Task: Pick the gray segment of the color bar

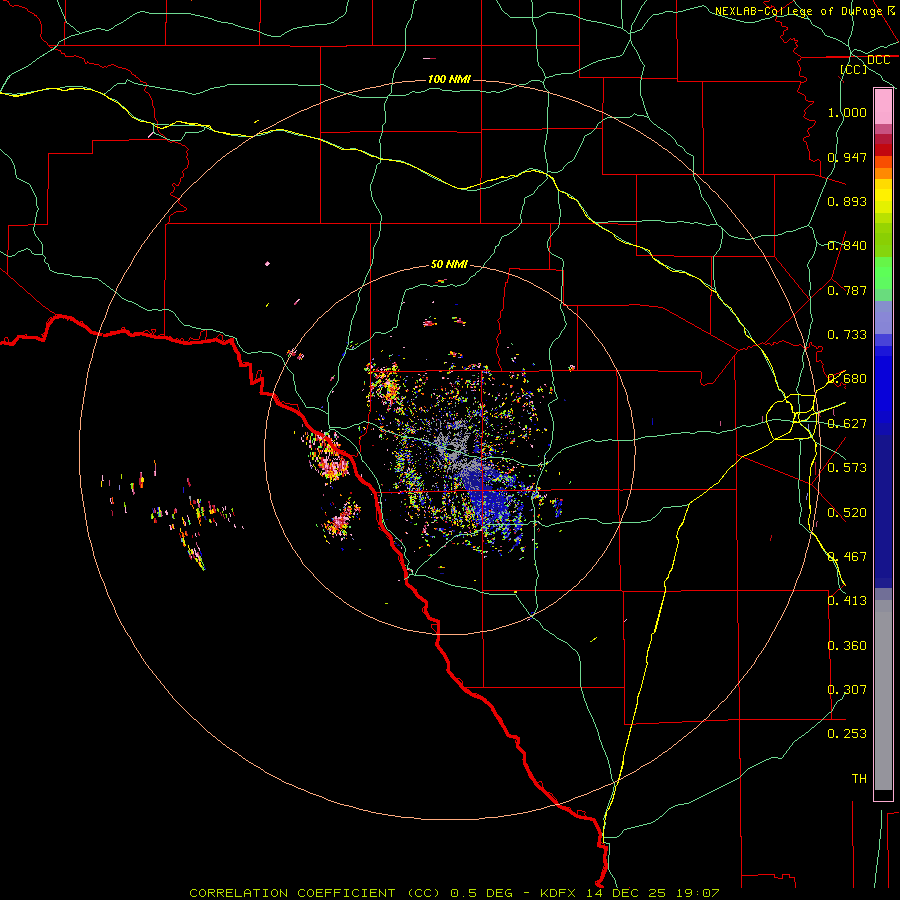Action: point(883,695)
